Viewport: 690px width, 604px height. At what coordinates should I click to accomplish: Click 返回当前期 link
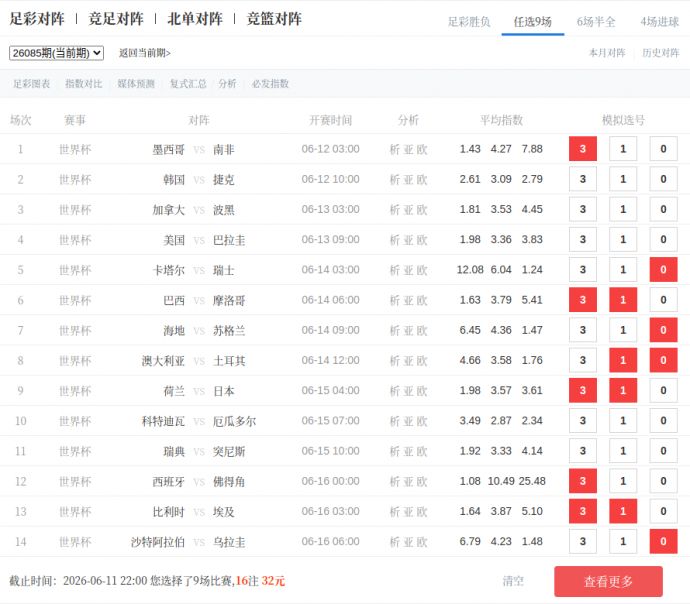(x=144, y=53)
